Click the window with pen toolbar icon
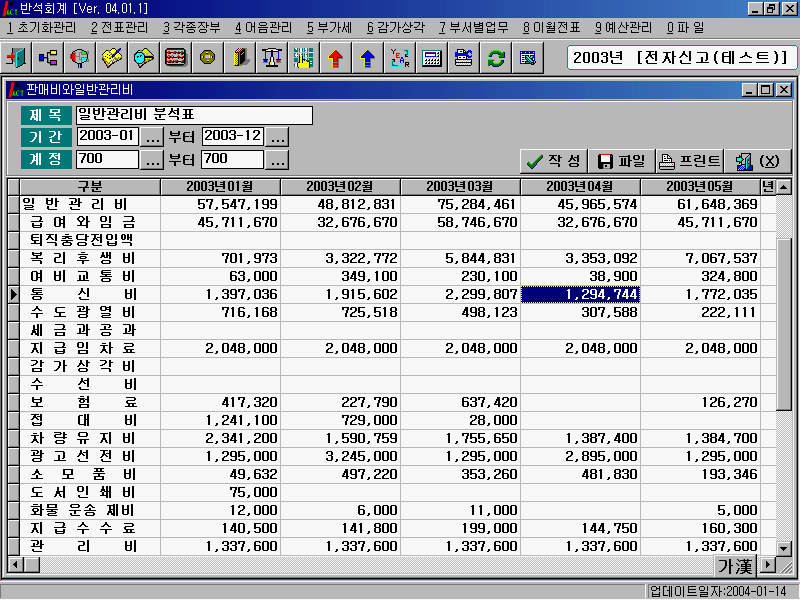Screen dimensions: 800x600 (528, 58)
